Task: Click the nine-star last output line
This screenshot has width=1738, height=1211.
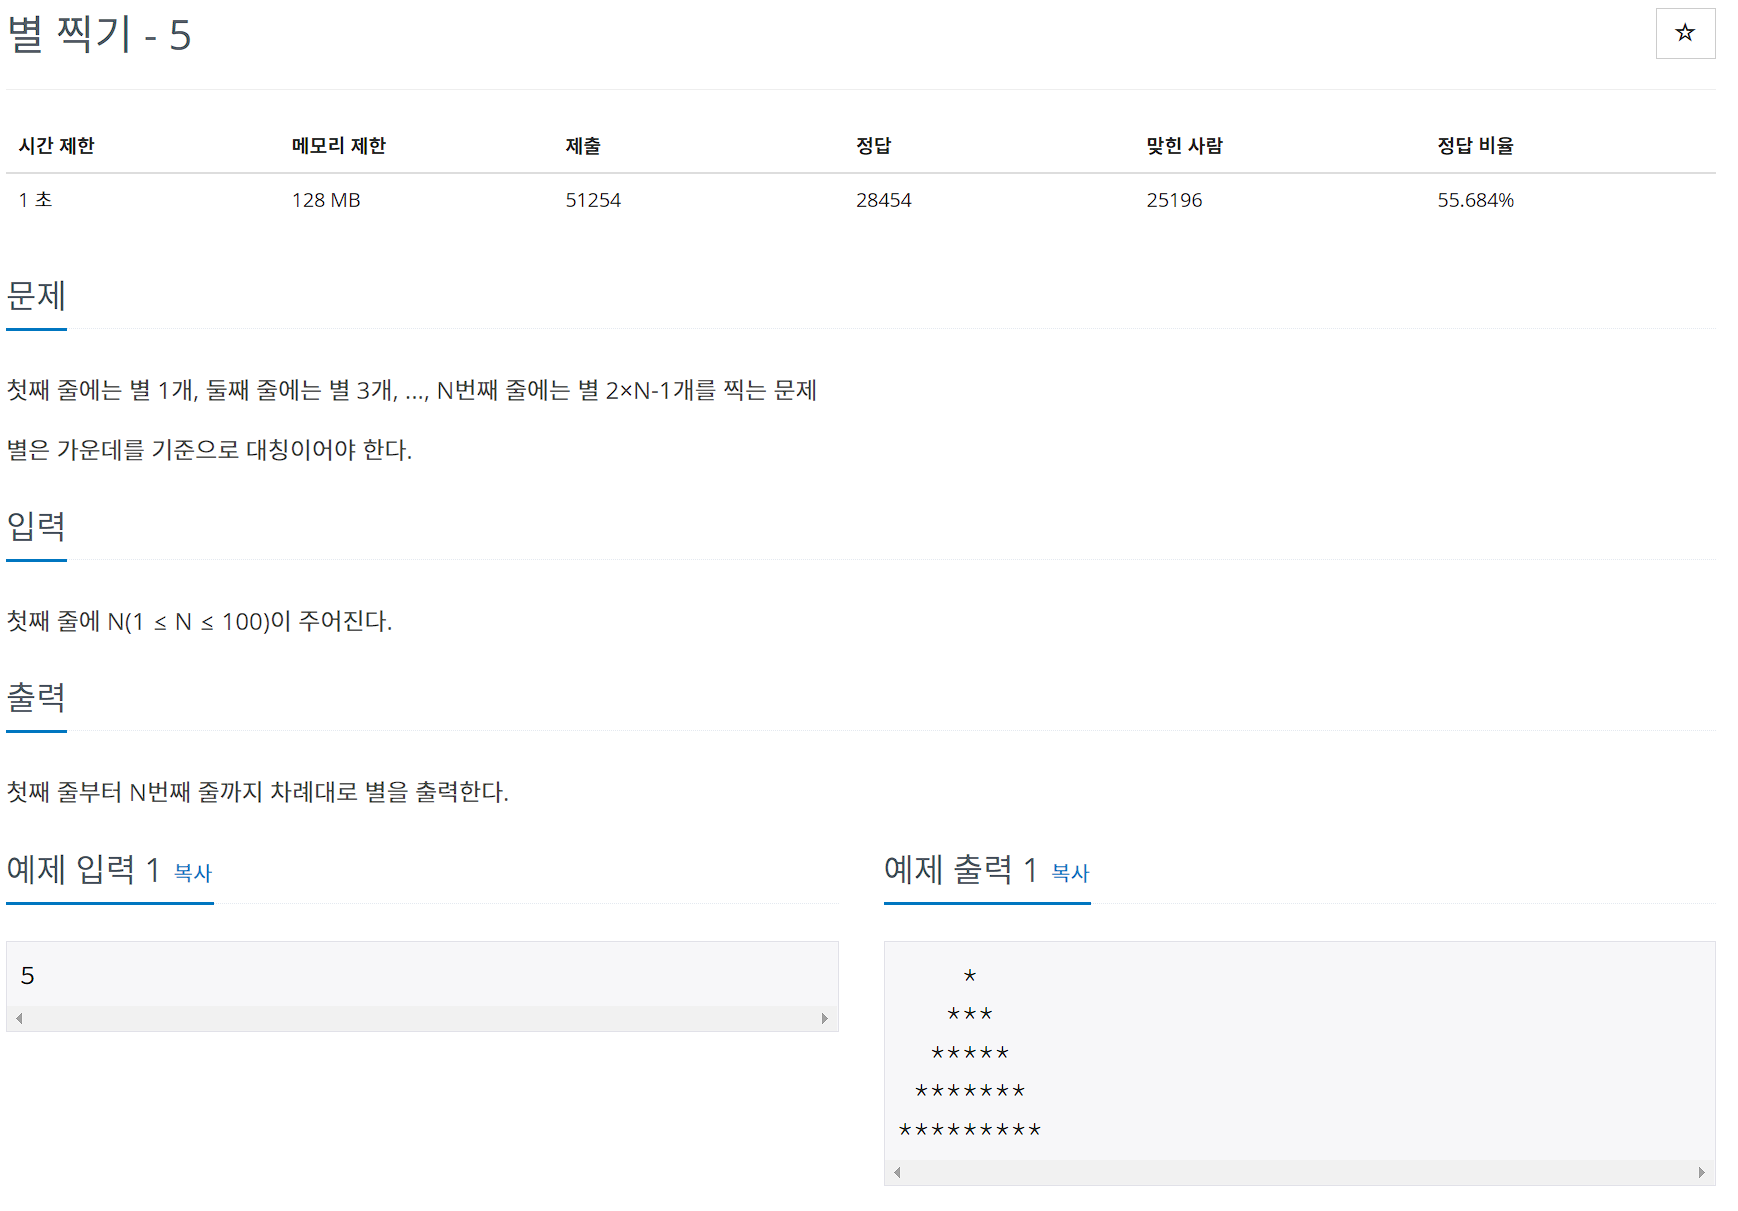Action: tap(970, 1130)
